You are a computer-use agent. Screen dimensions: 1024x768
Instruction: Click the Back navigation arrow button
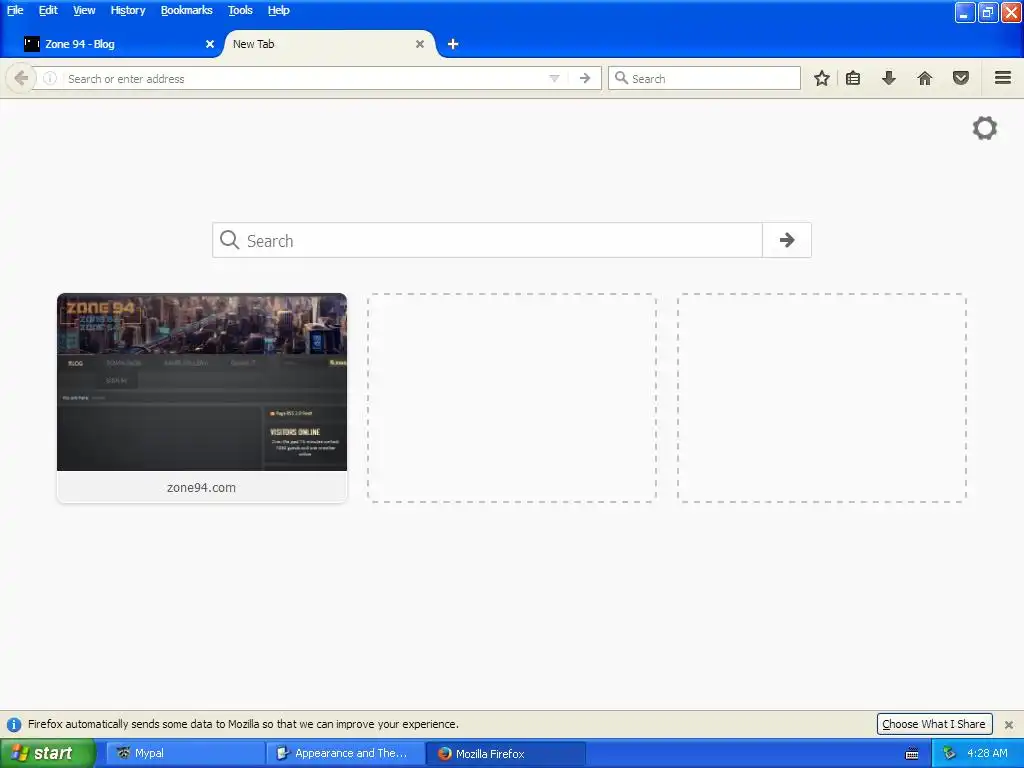point(20,78)
